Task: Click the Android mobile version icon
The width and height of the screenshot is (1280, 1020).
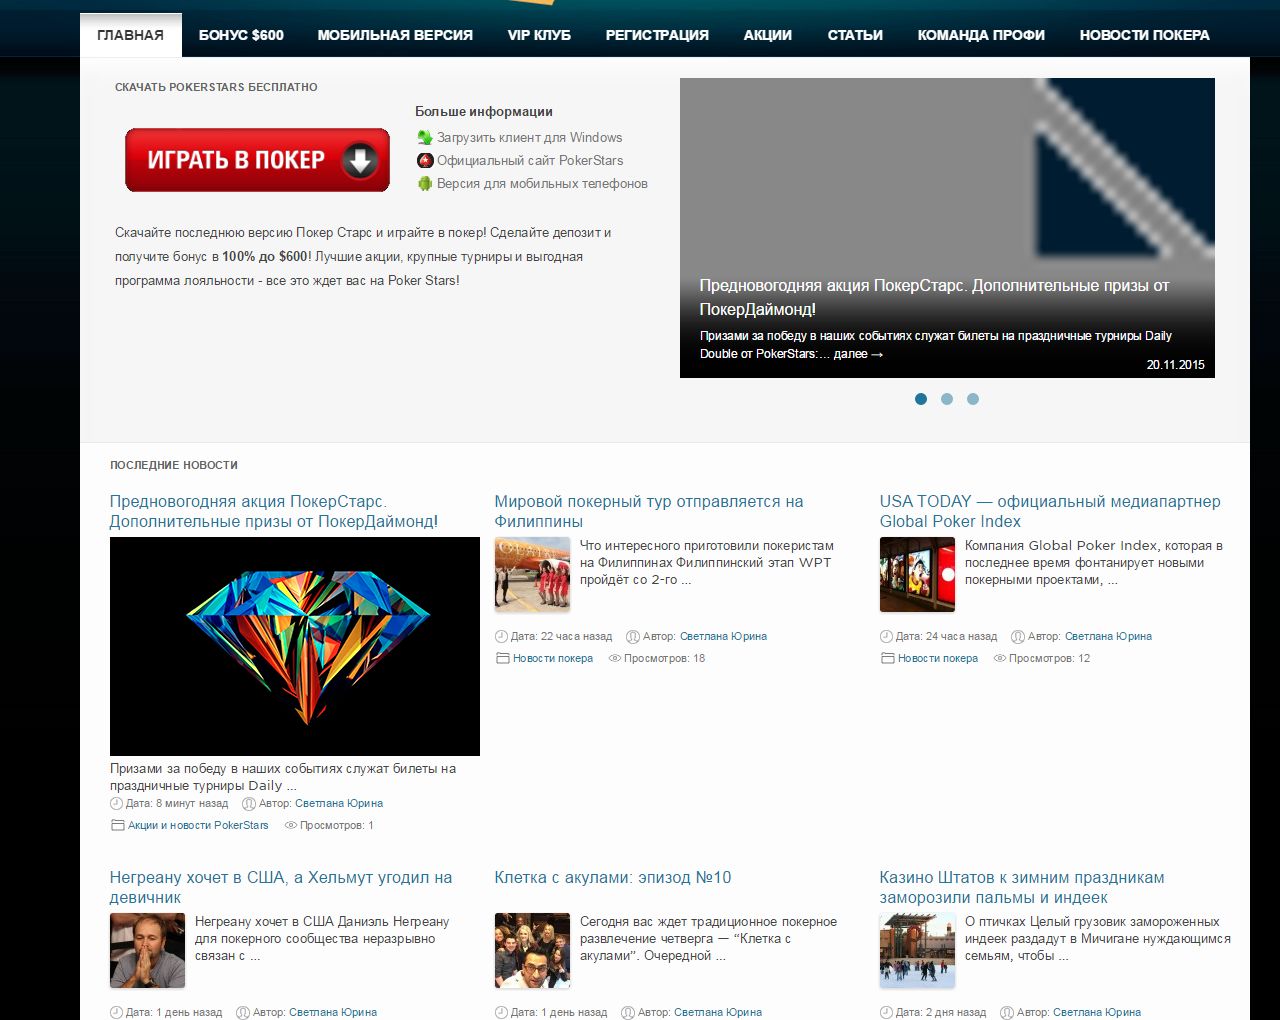Action: coord(425,184)
